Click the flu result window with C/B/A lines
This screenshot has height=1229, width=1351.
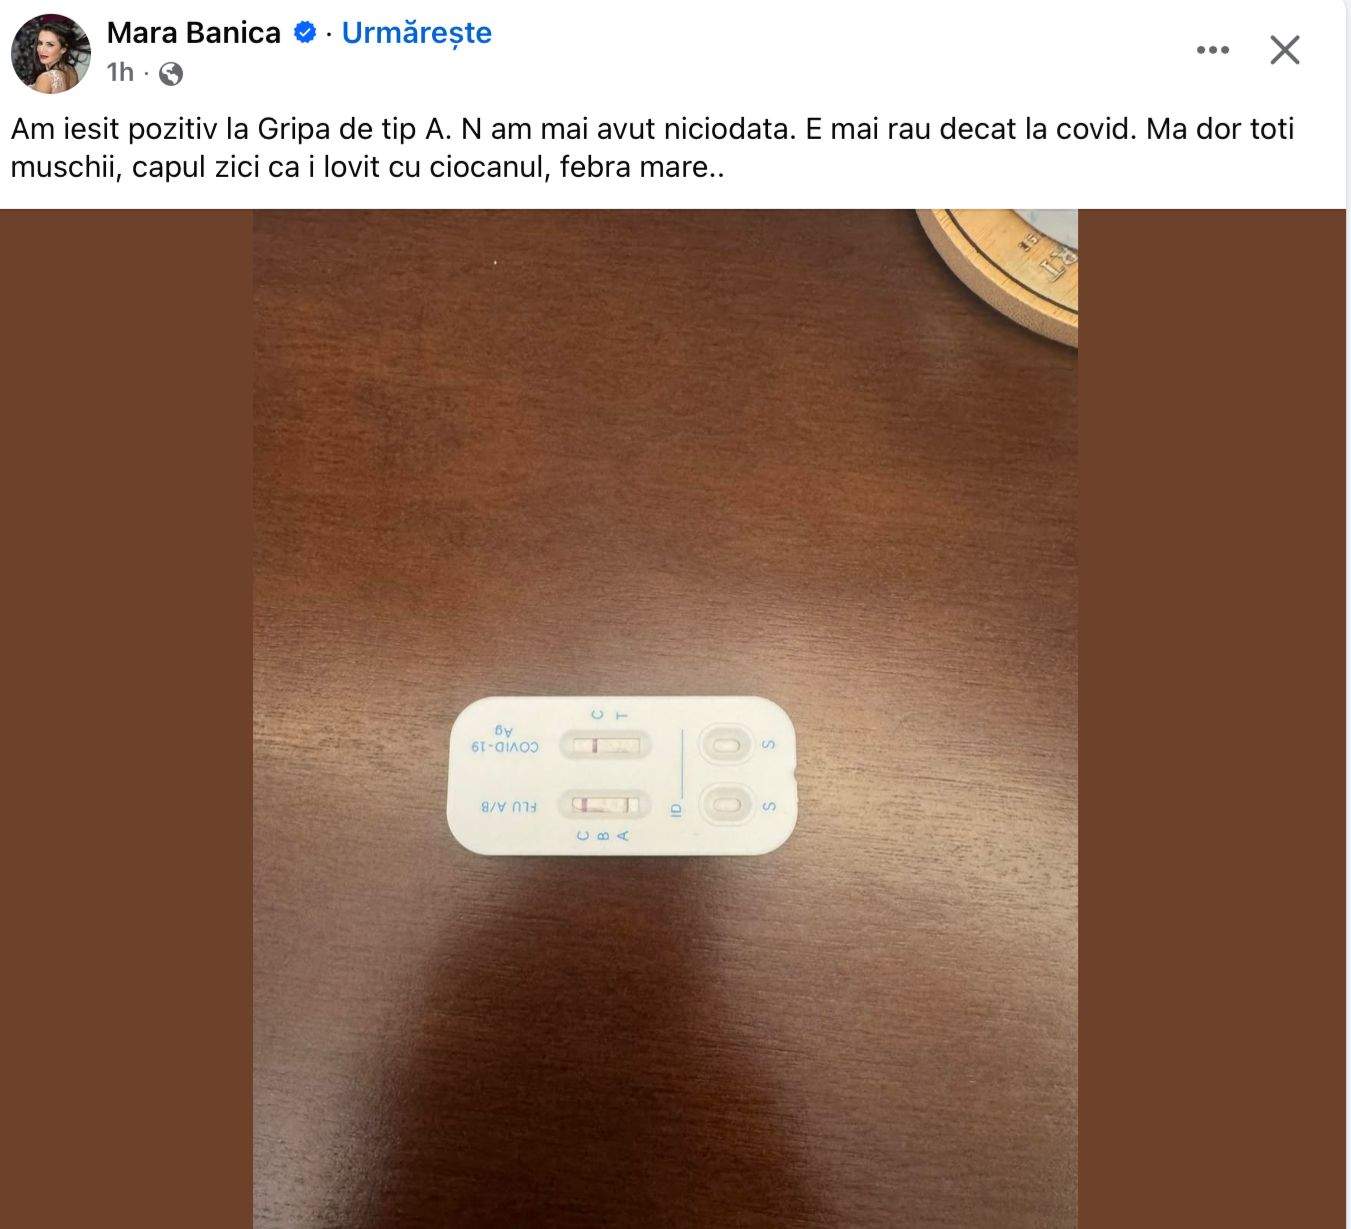coord(604,805)
